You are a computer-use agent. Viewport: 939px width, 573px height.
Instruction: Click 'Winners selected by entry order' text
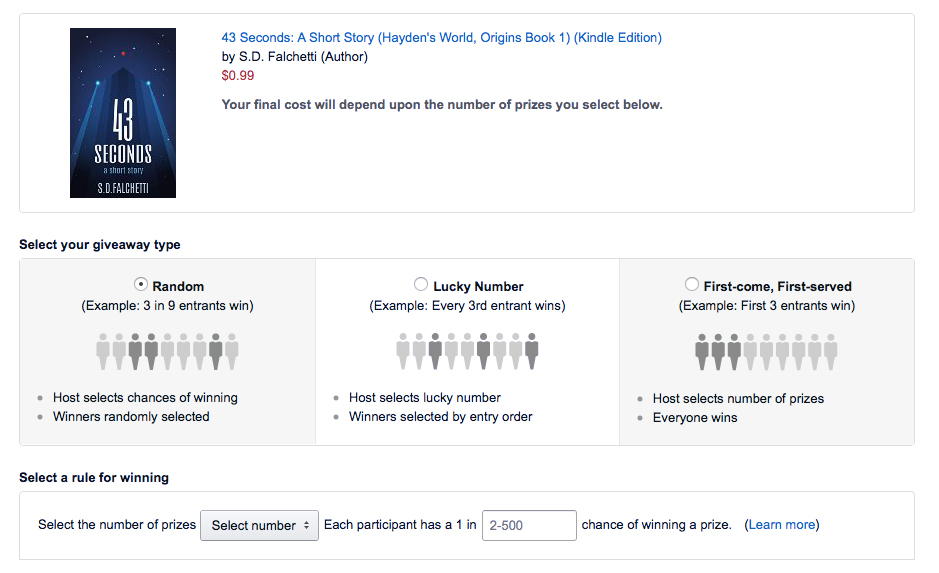pos(441,417)
